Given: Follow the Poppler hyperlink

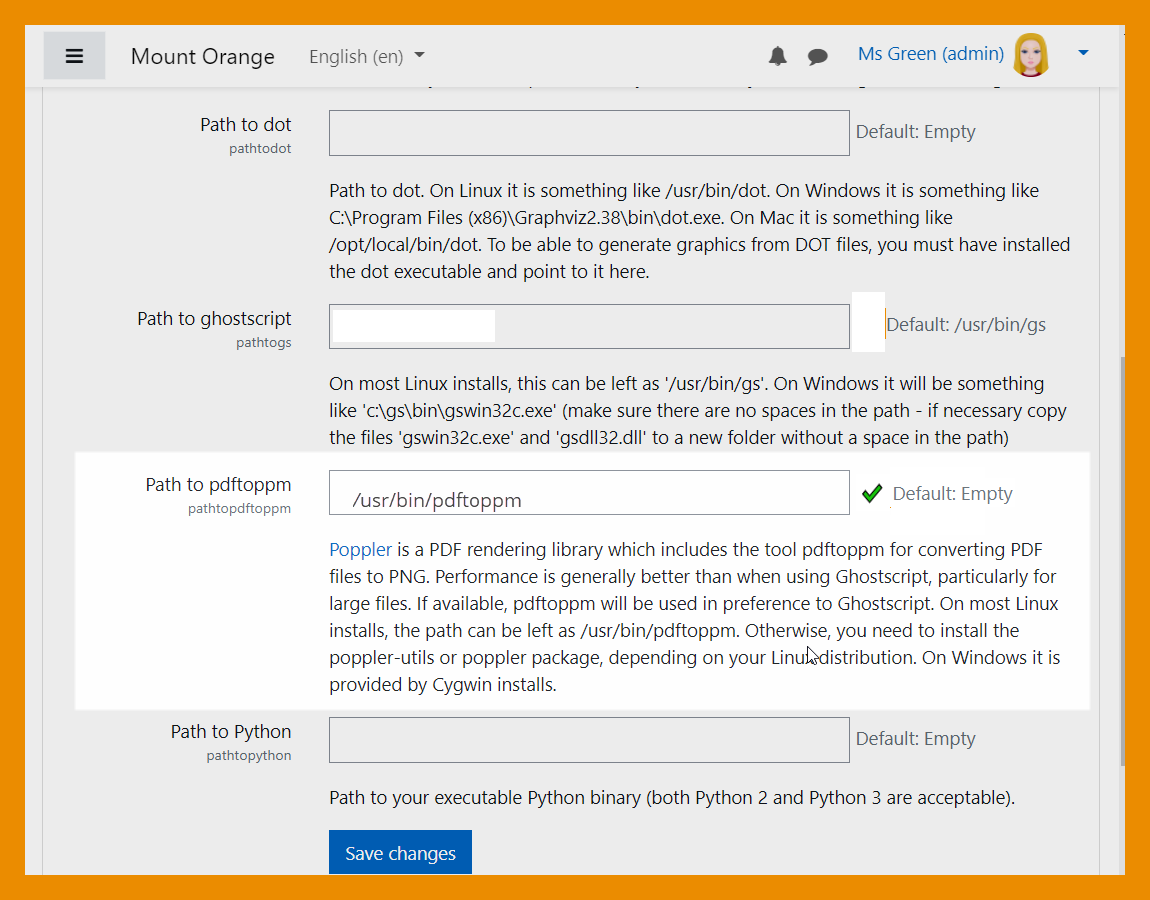Looking at the screenshot, I should click(x=360, y=549).
